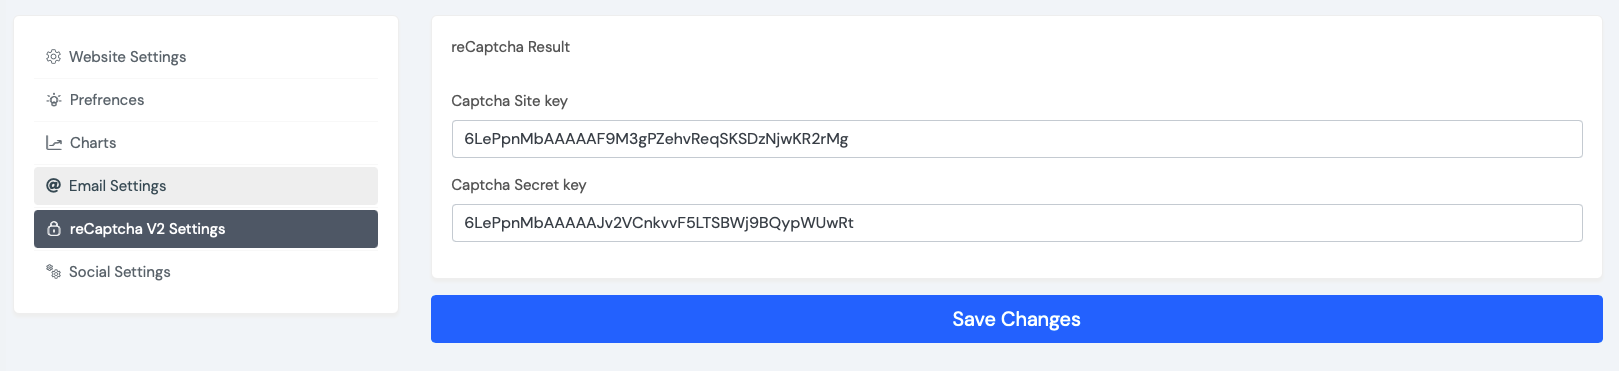Click the lightbulb icon next to Prefrences

pos(54,100)
